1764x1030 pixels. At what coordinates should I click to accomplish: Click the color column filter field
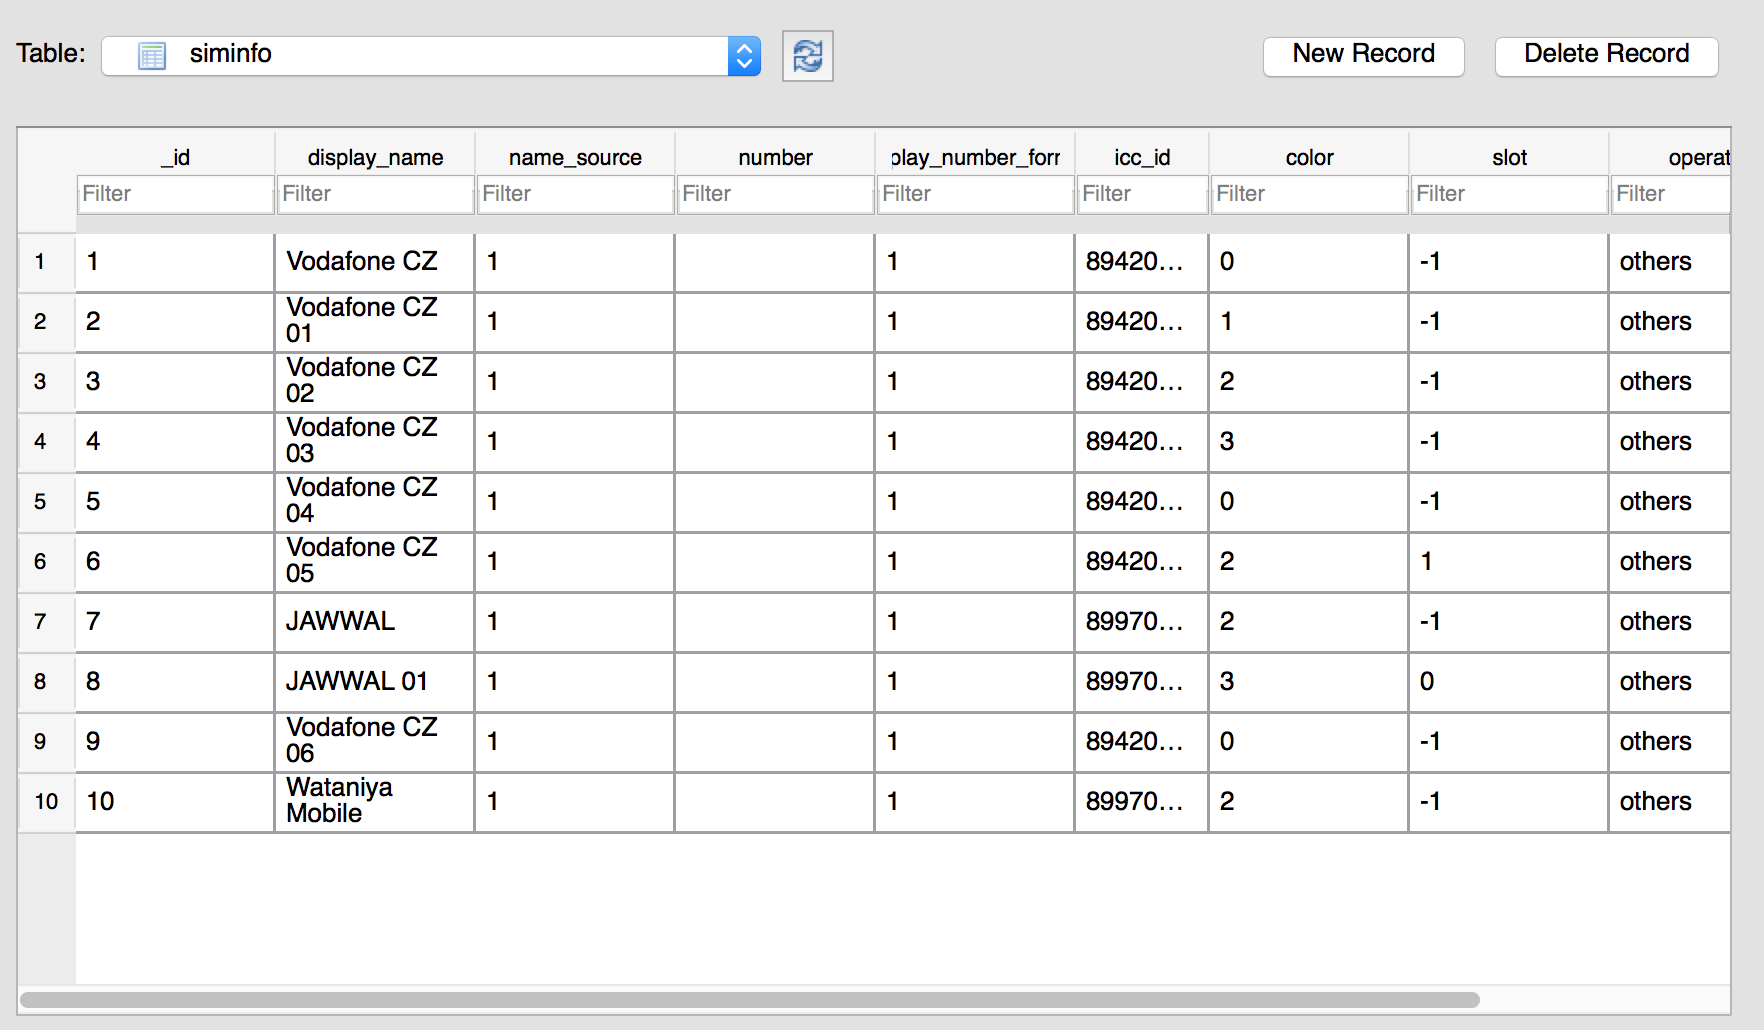[1309, 194]
